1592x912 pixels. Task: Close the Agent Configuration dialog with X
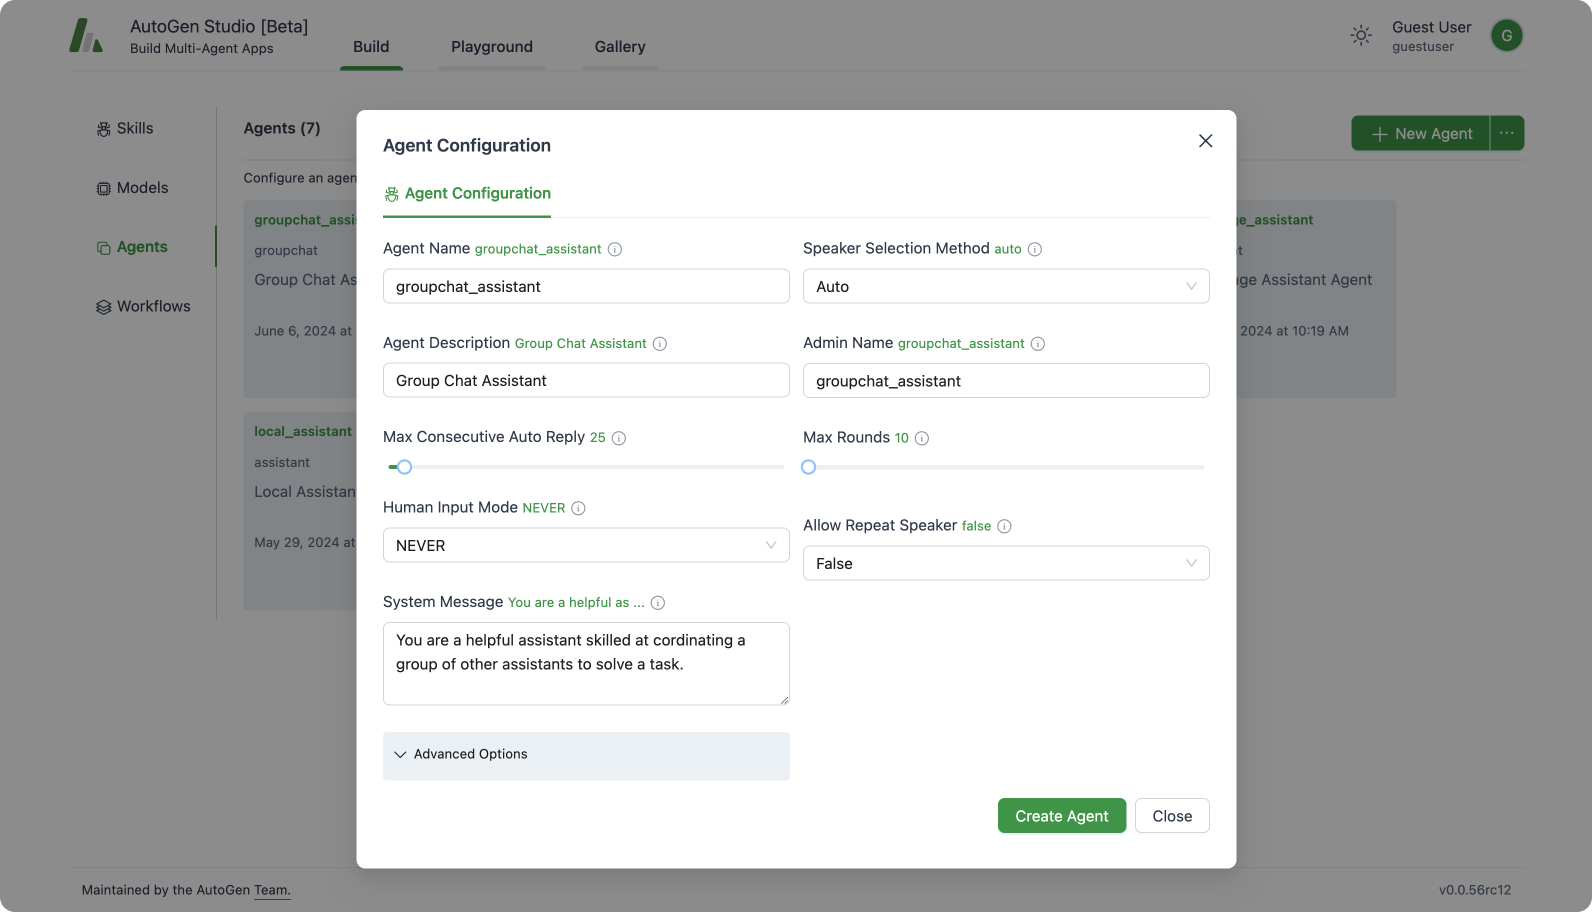point(1205,141)
